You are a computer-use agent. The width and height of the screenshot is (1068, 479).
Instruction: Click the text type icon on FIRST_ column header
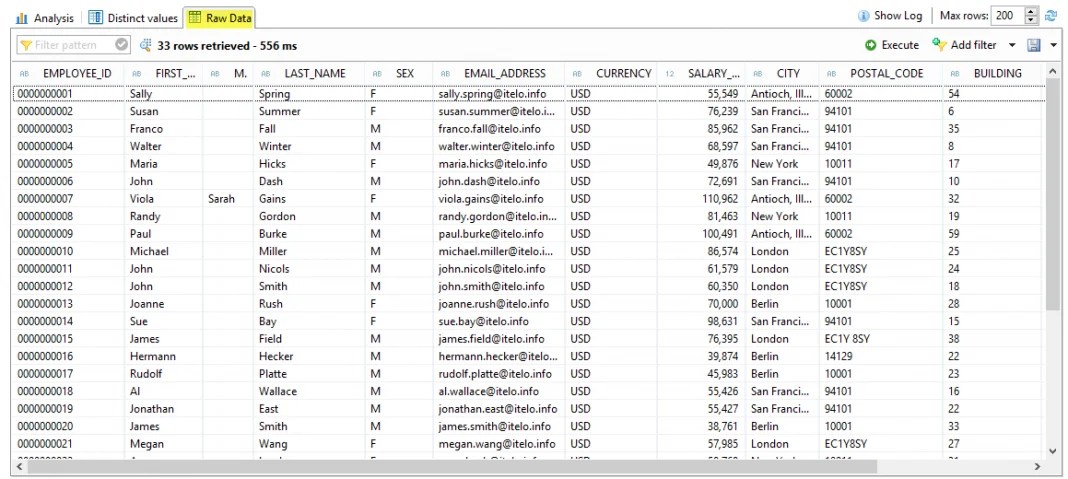point(137,74)
